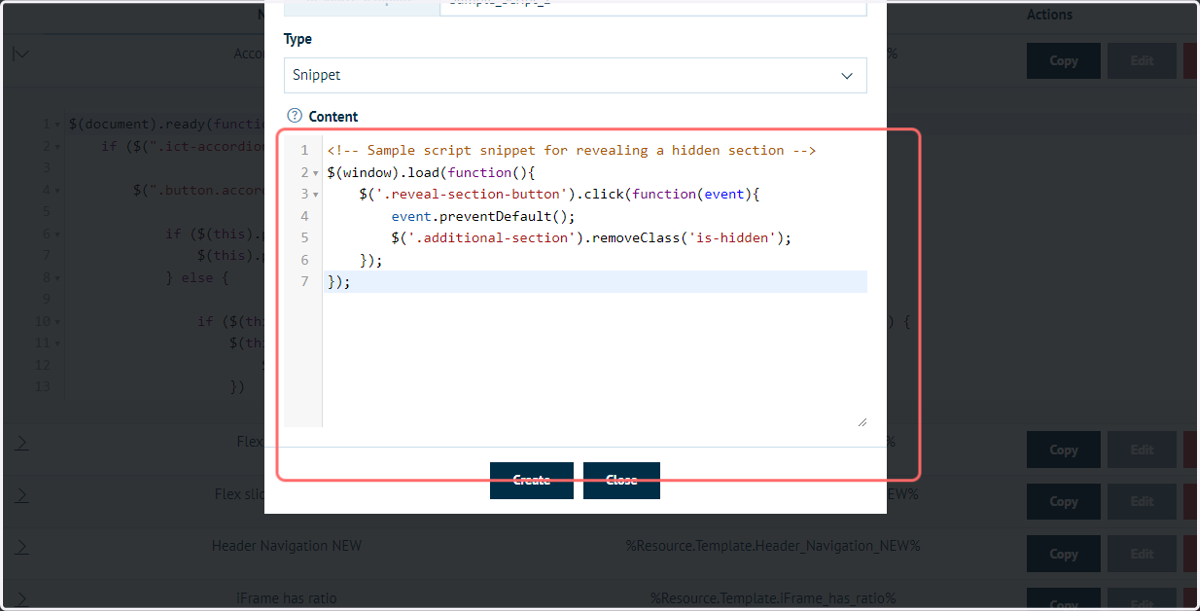Click 'event.preventDefault();' on line 4

click(483, 216)
